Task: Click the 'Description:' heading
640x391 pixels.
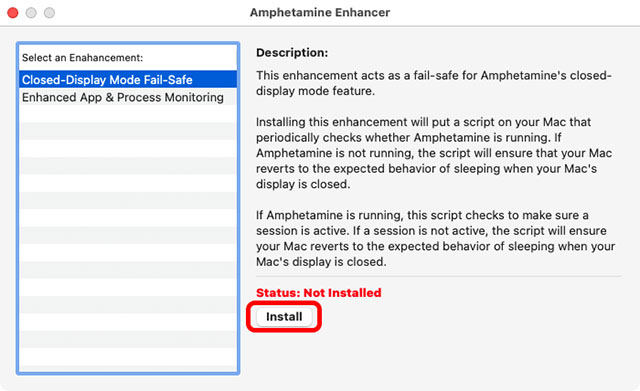Action: [x=292, y=53]
